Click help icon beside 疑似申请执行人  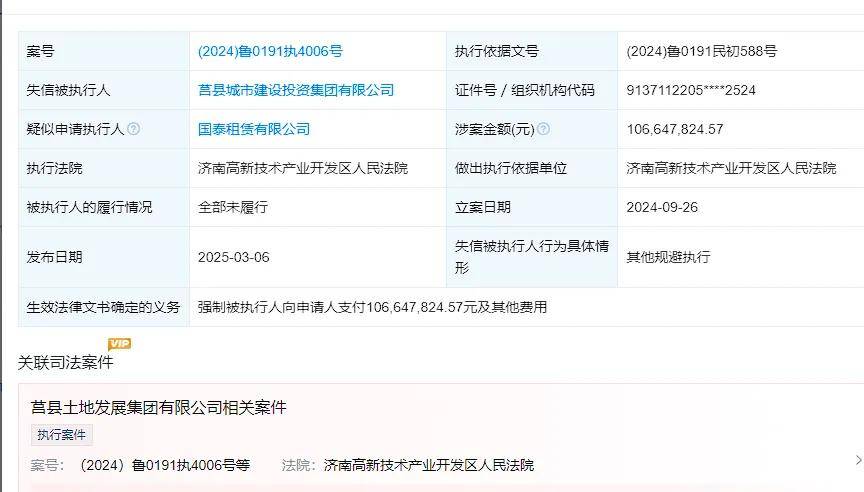tap(133, 128)
